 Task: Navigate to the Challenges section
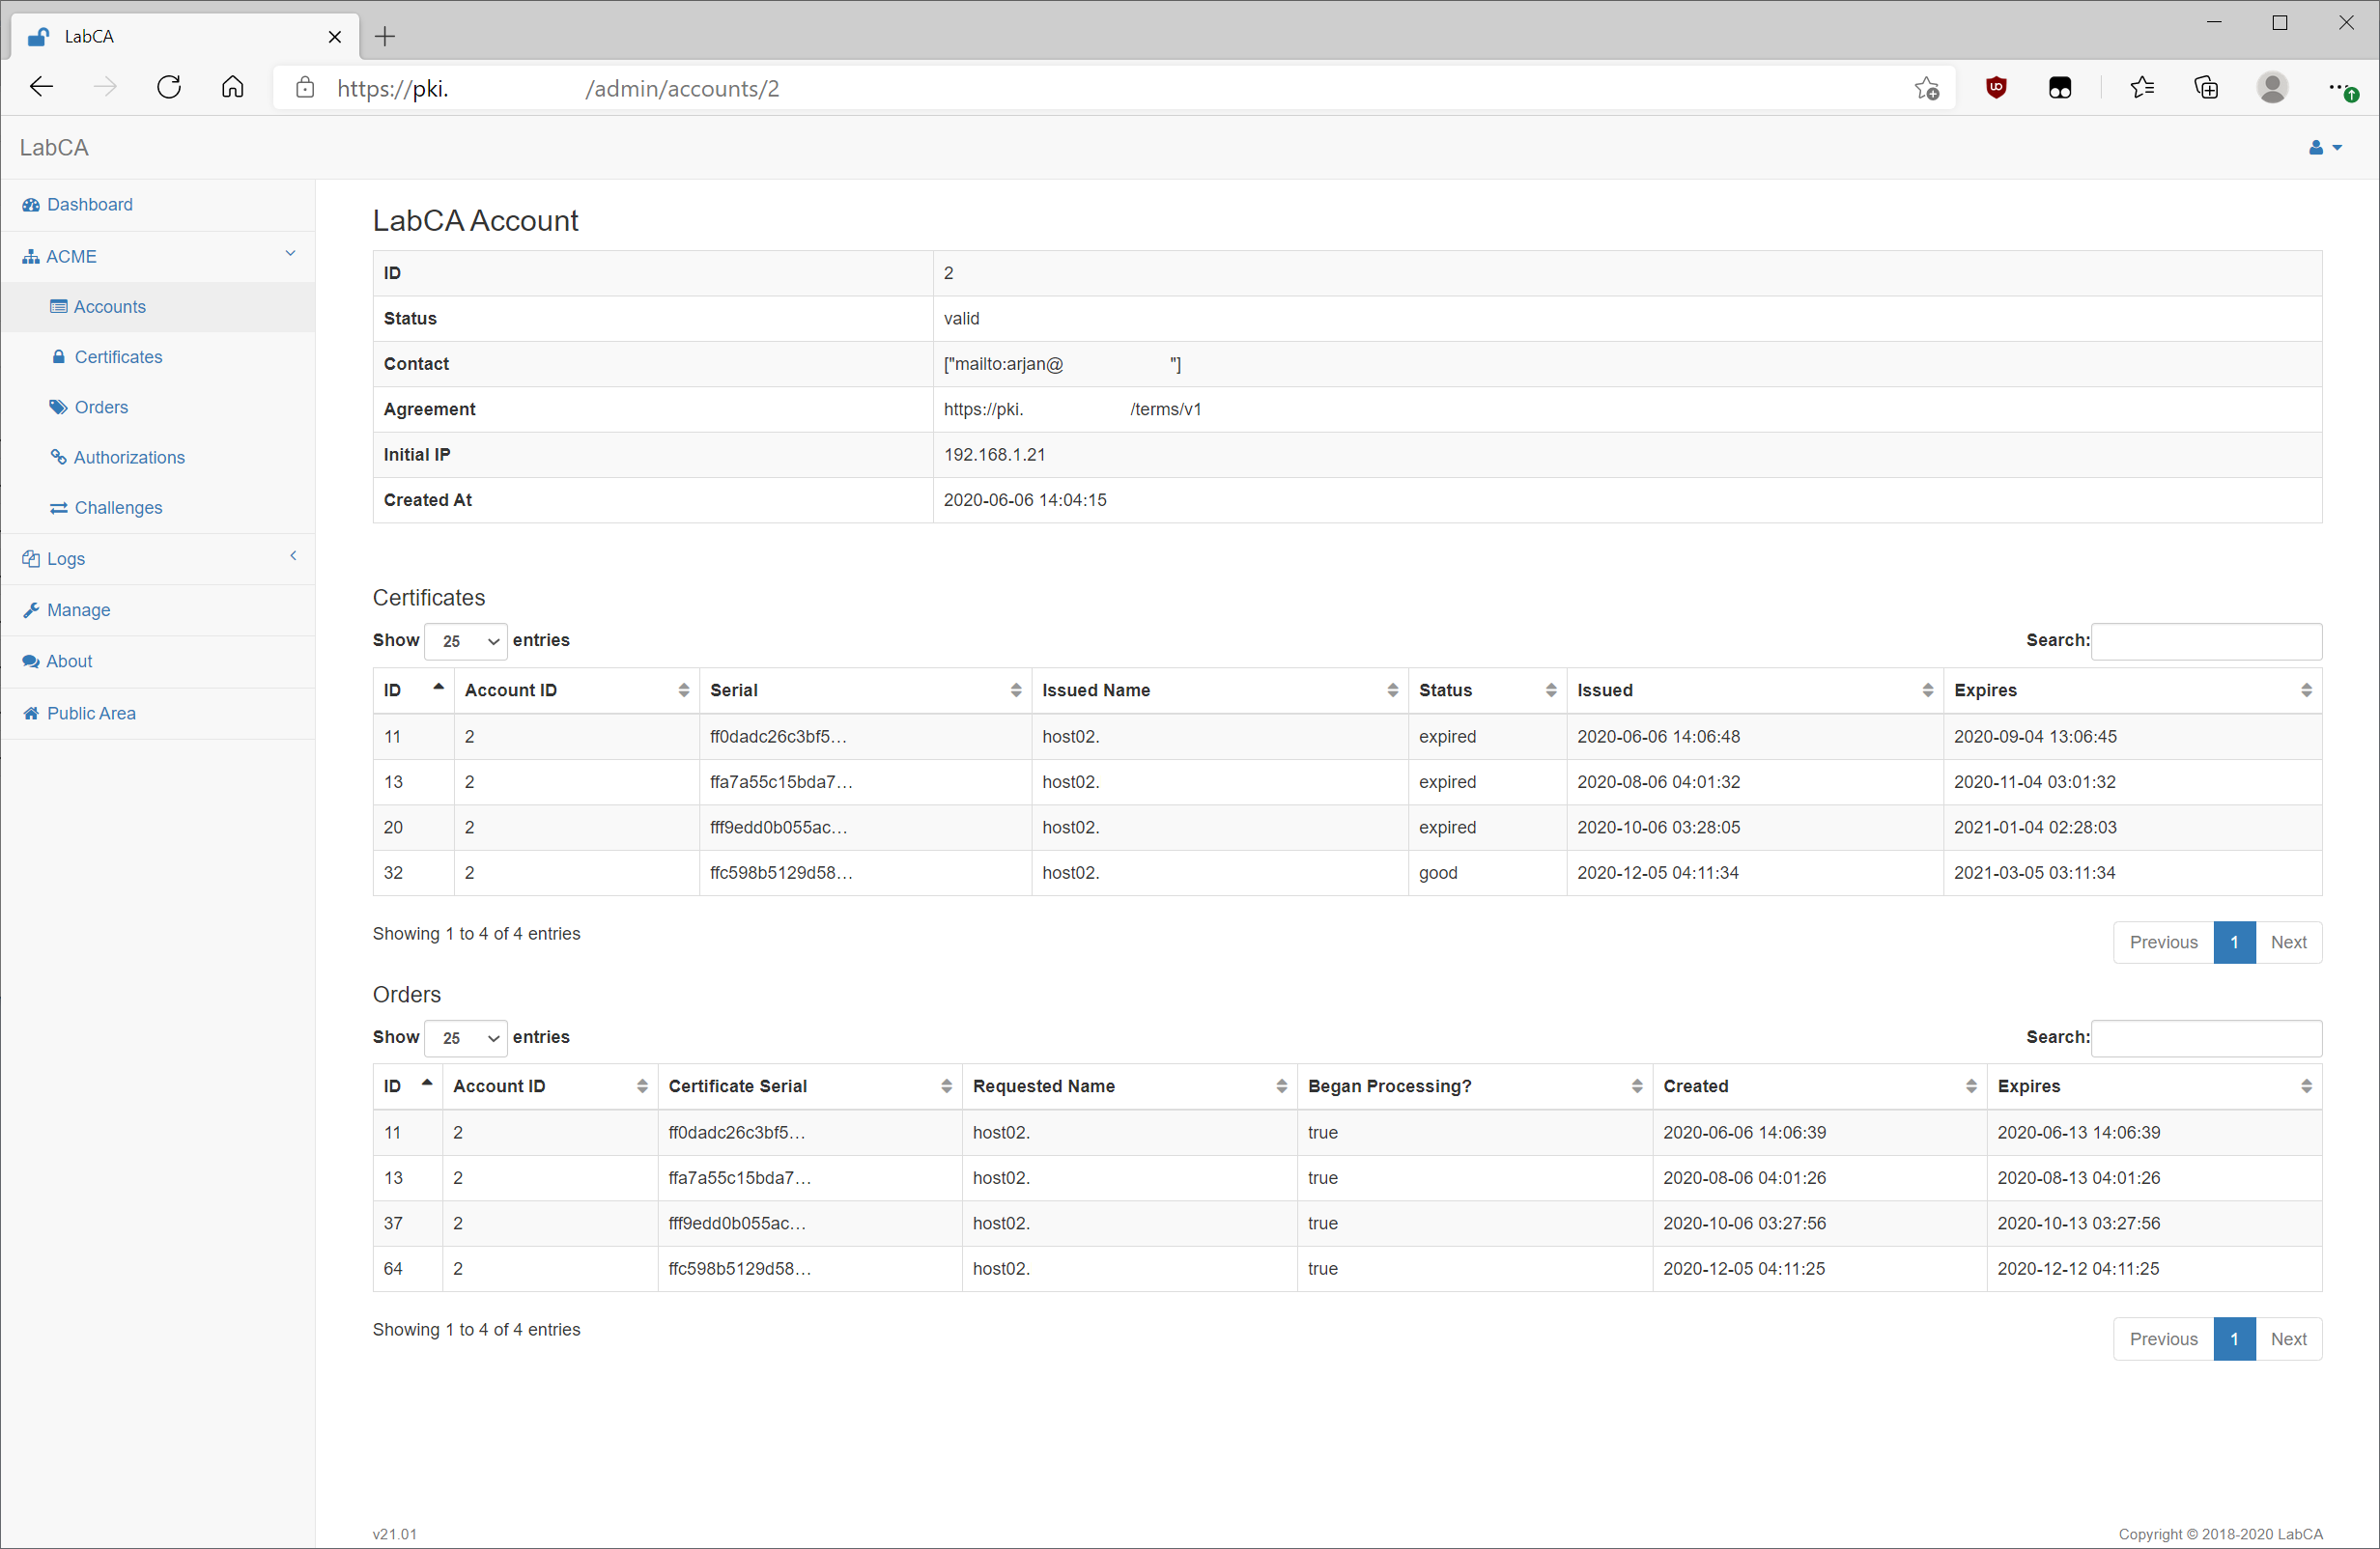click(x=118, y=507)
